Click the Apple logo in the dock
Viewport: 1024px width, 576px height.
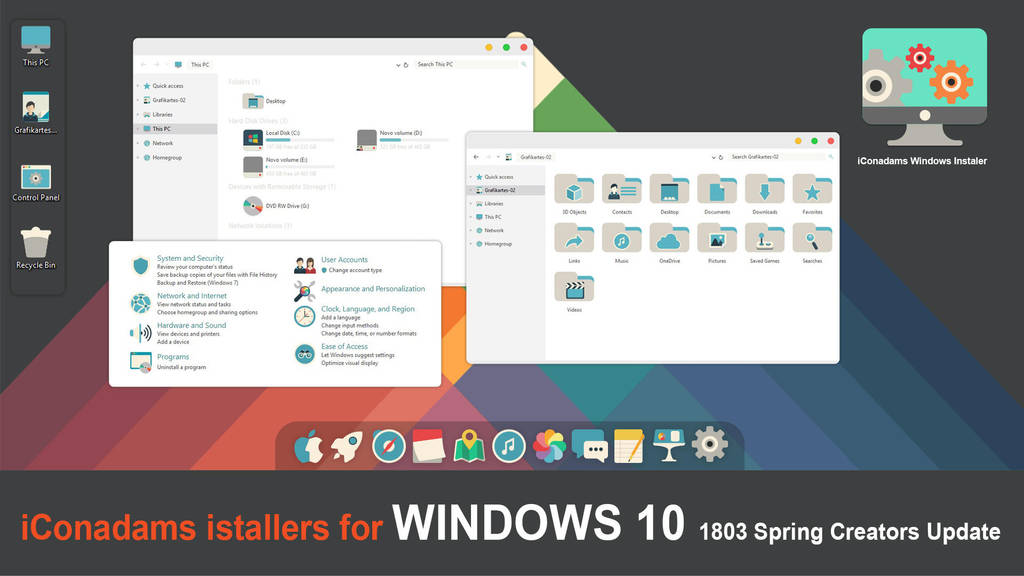[x=308, y=447]
